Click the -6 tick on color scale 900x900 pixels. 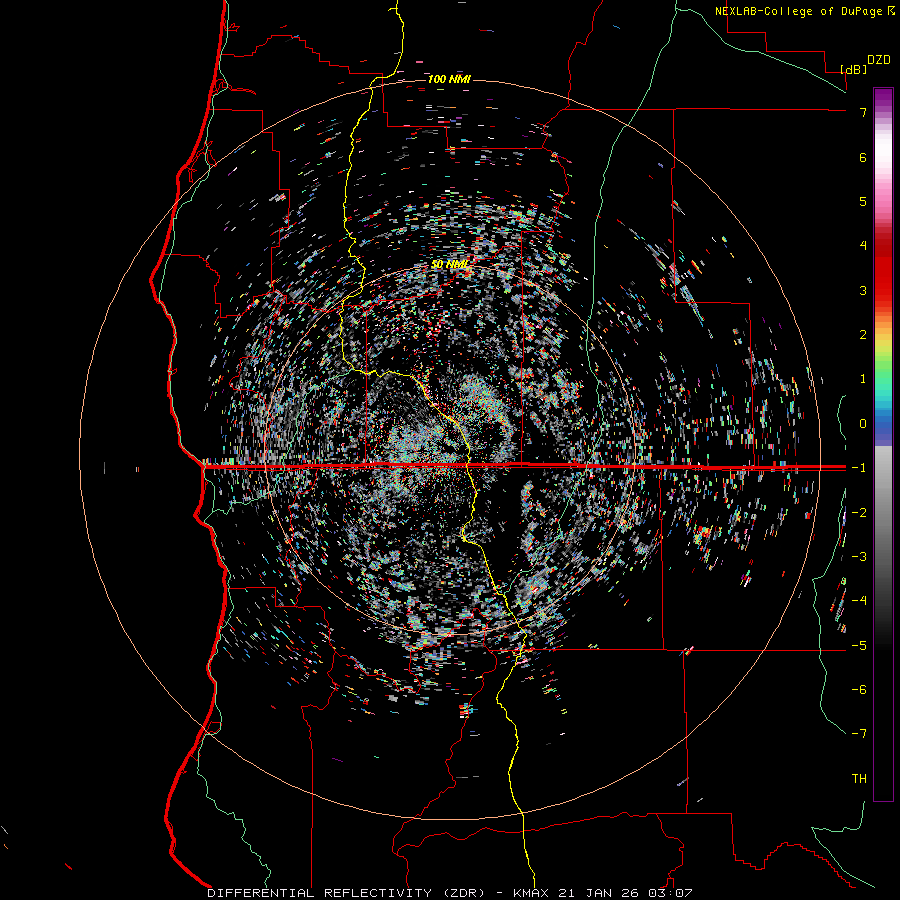pos(859,690)
